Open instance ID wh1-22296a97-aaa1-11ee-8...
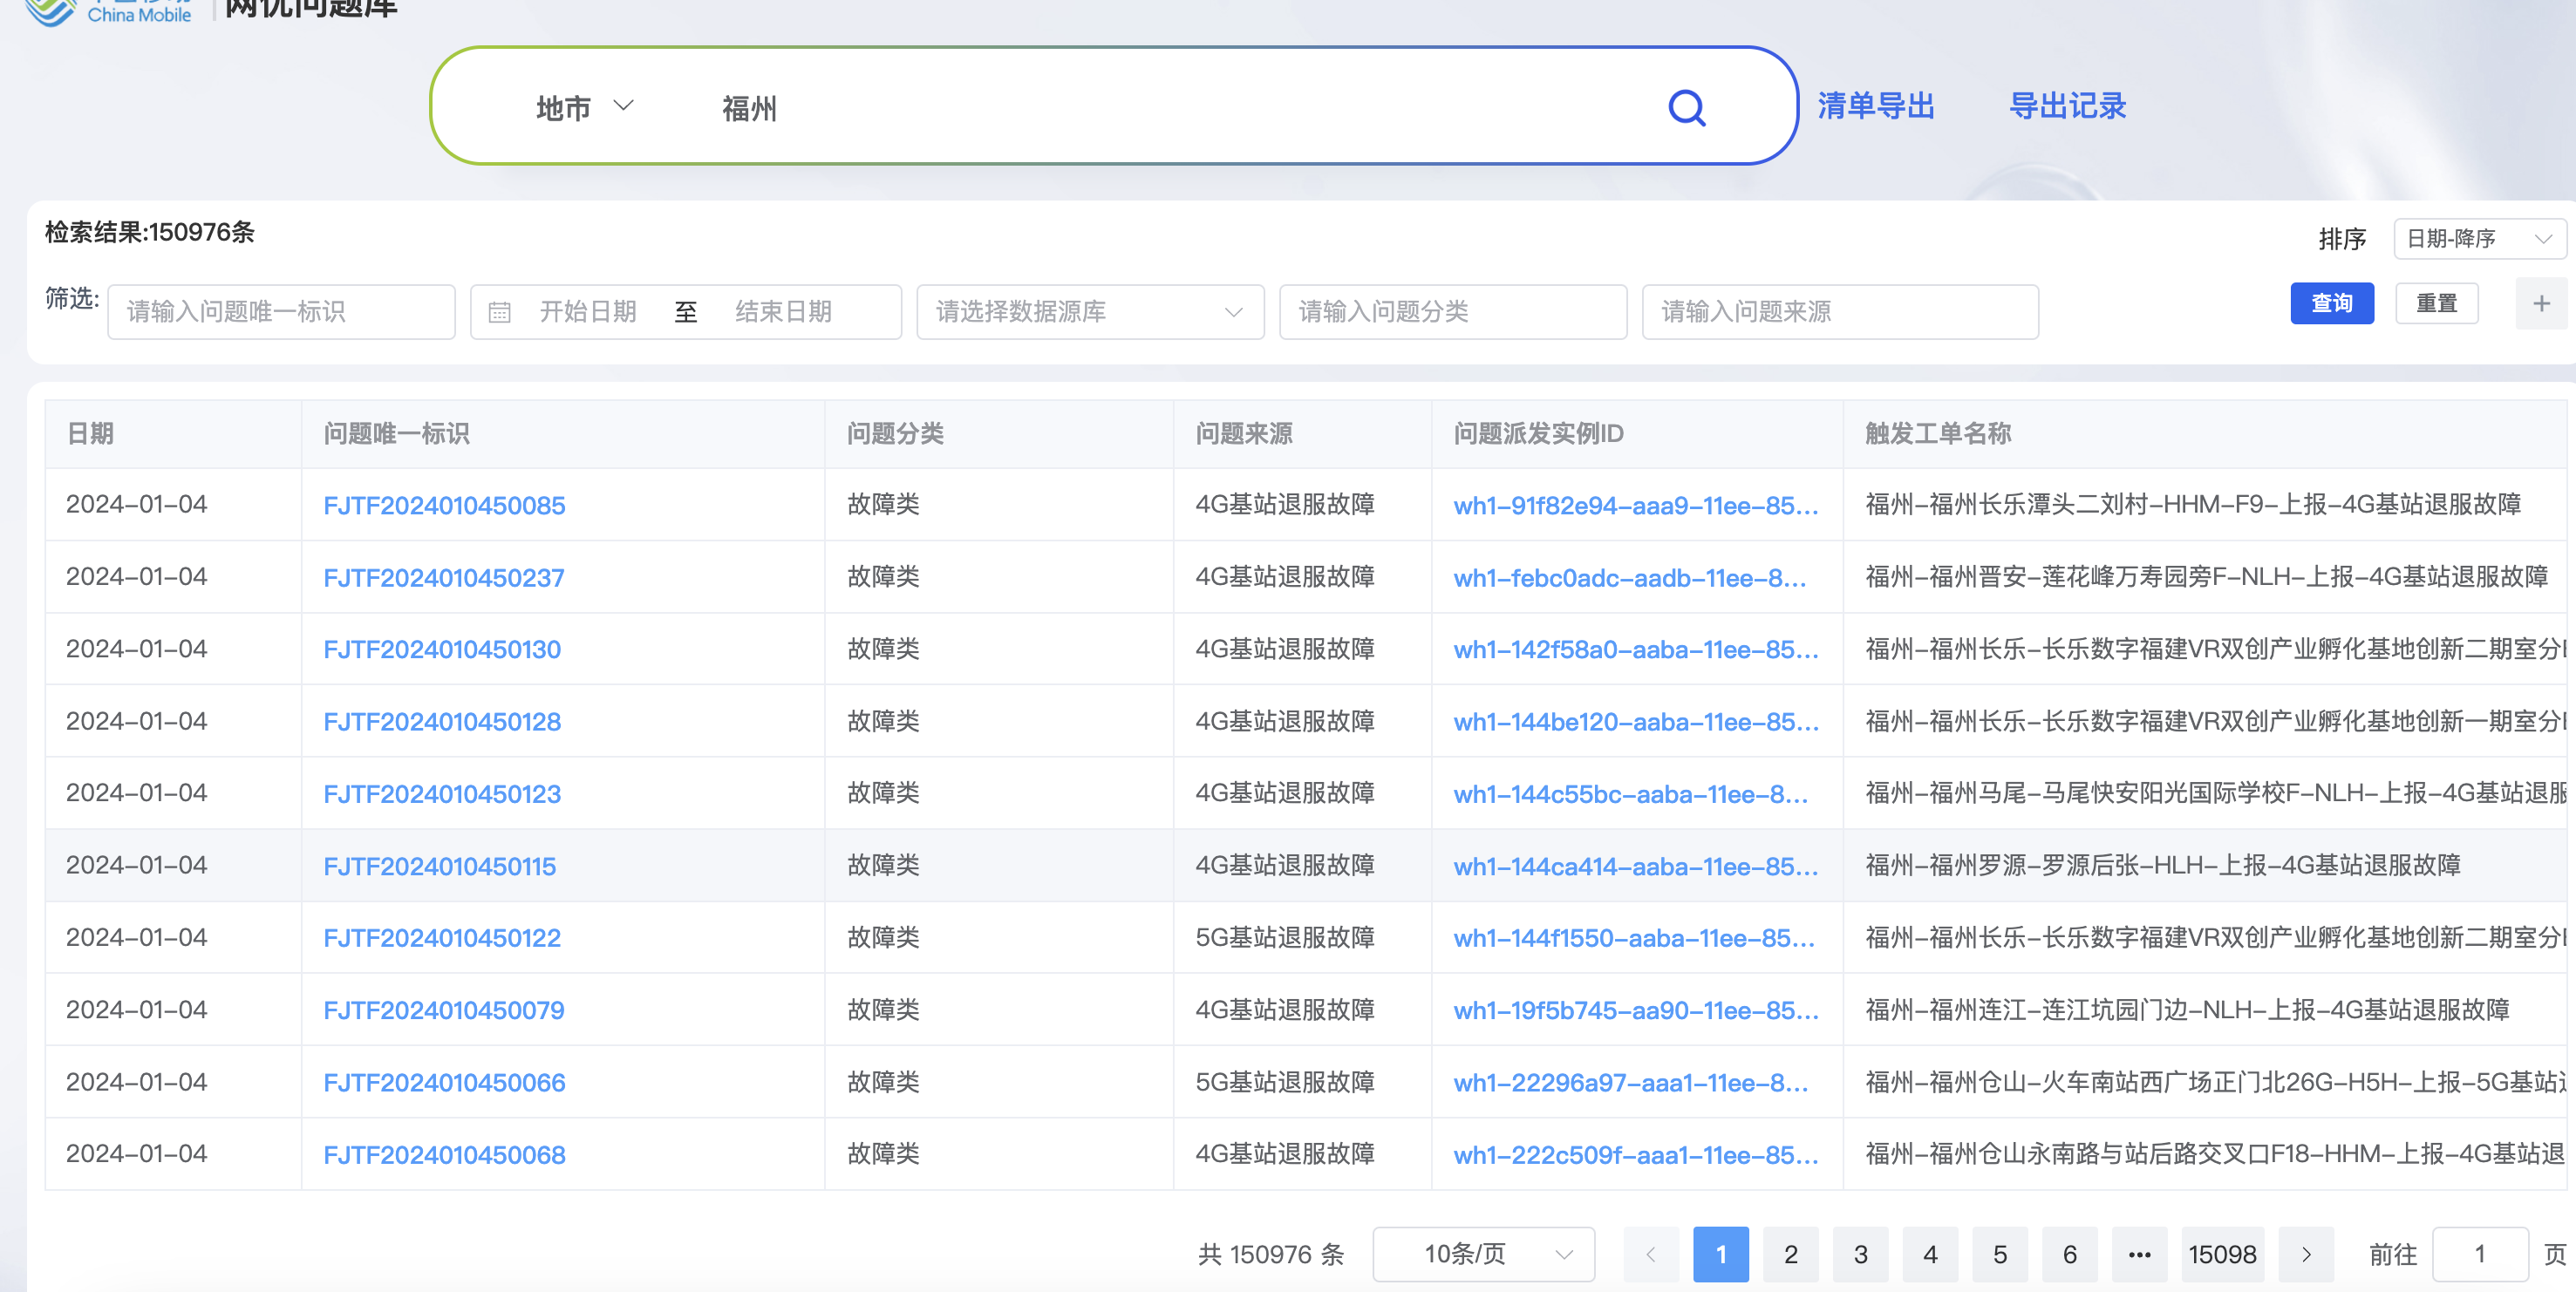The image size is (2576, 1292). pos(1631,1083)
